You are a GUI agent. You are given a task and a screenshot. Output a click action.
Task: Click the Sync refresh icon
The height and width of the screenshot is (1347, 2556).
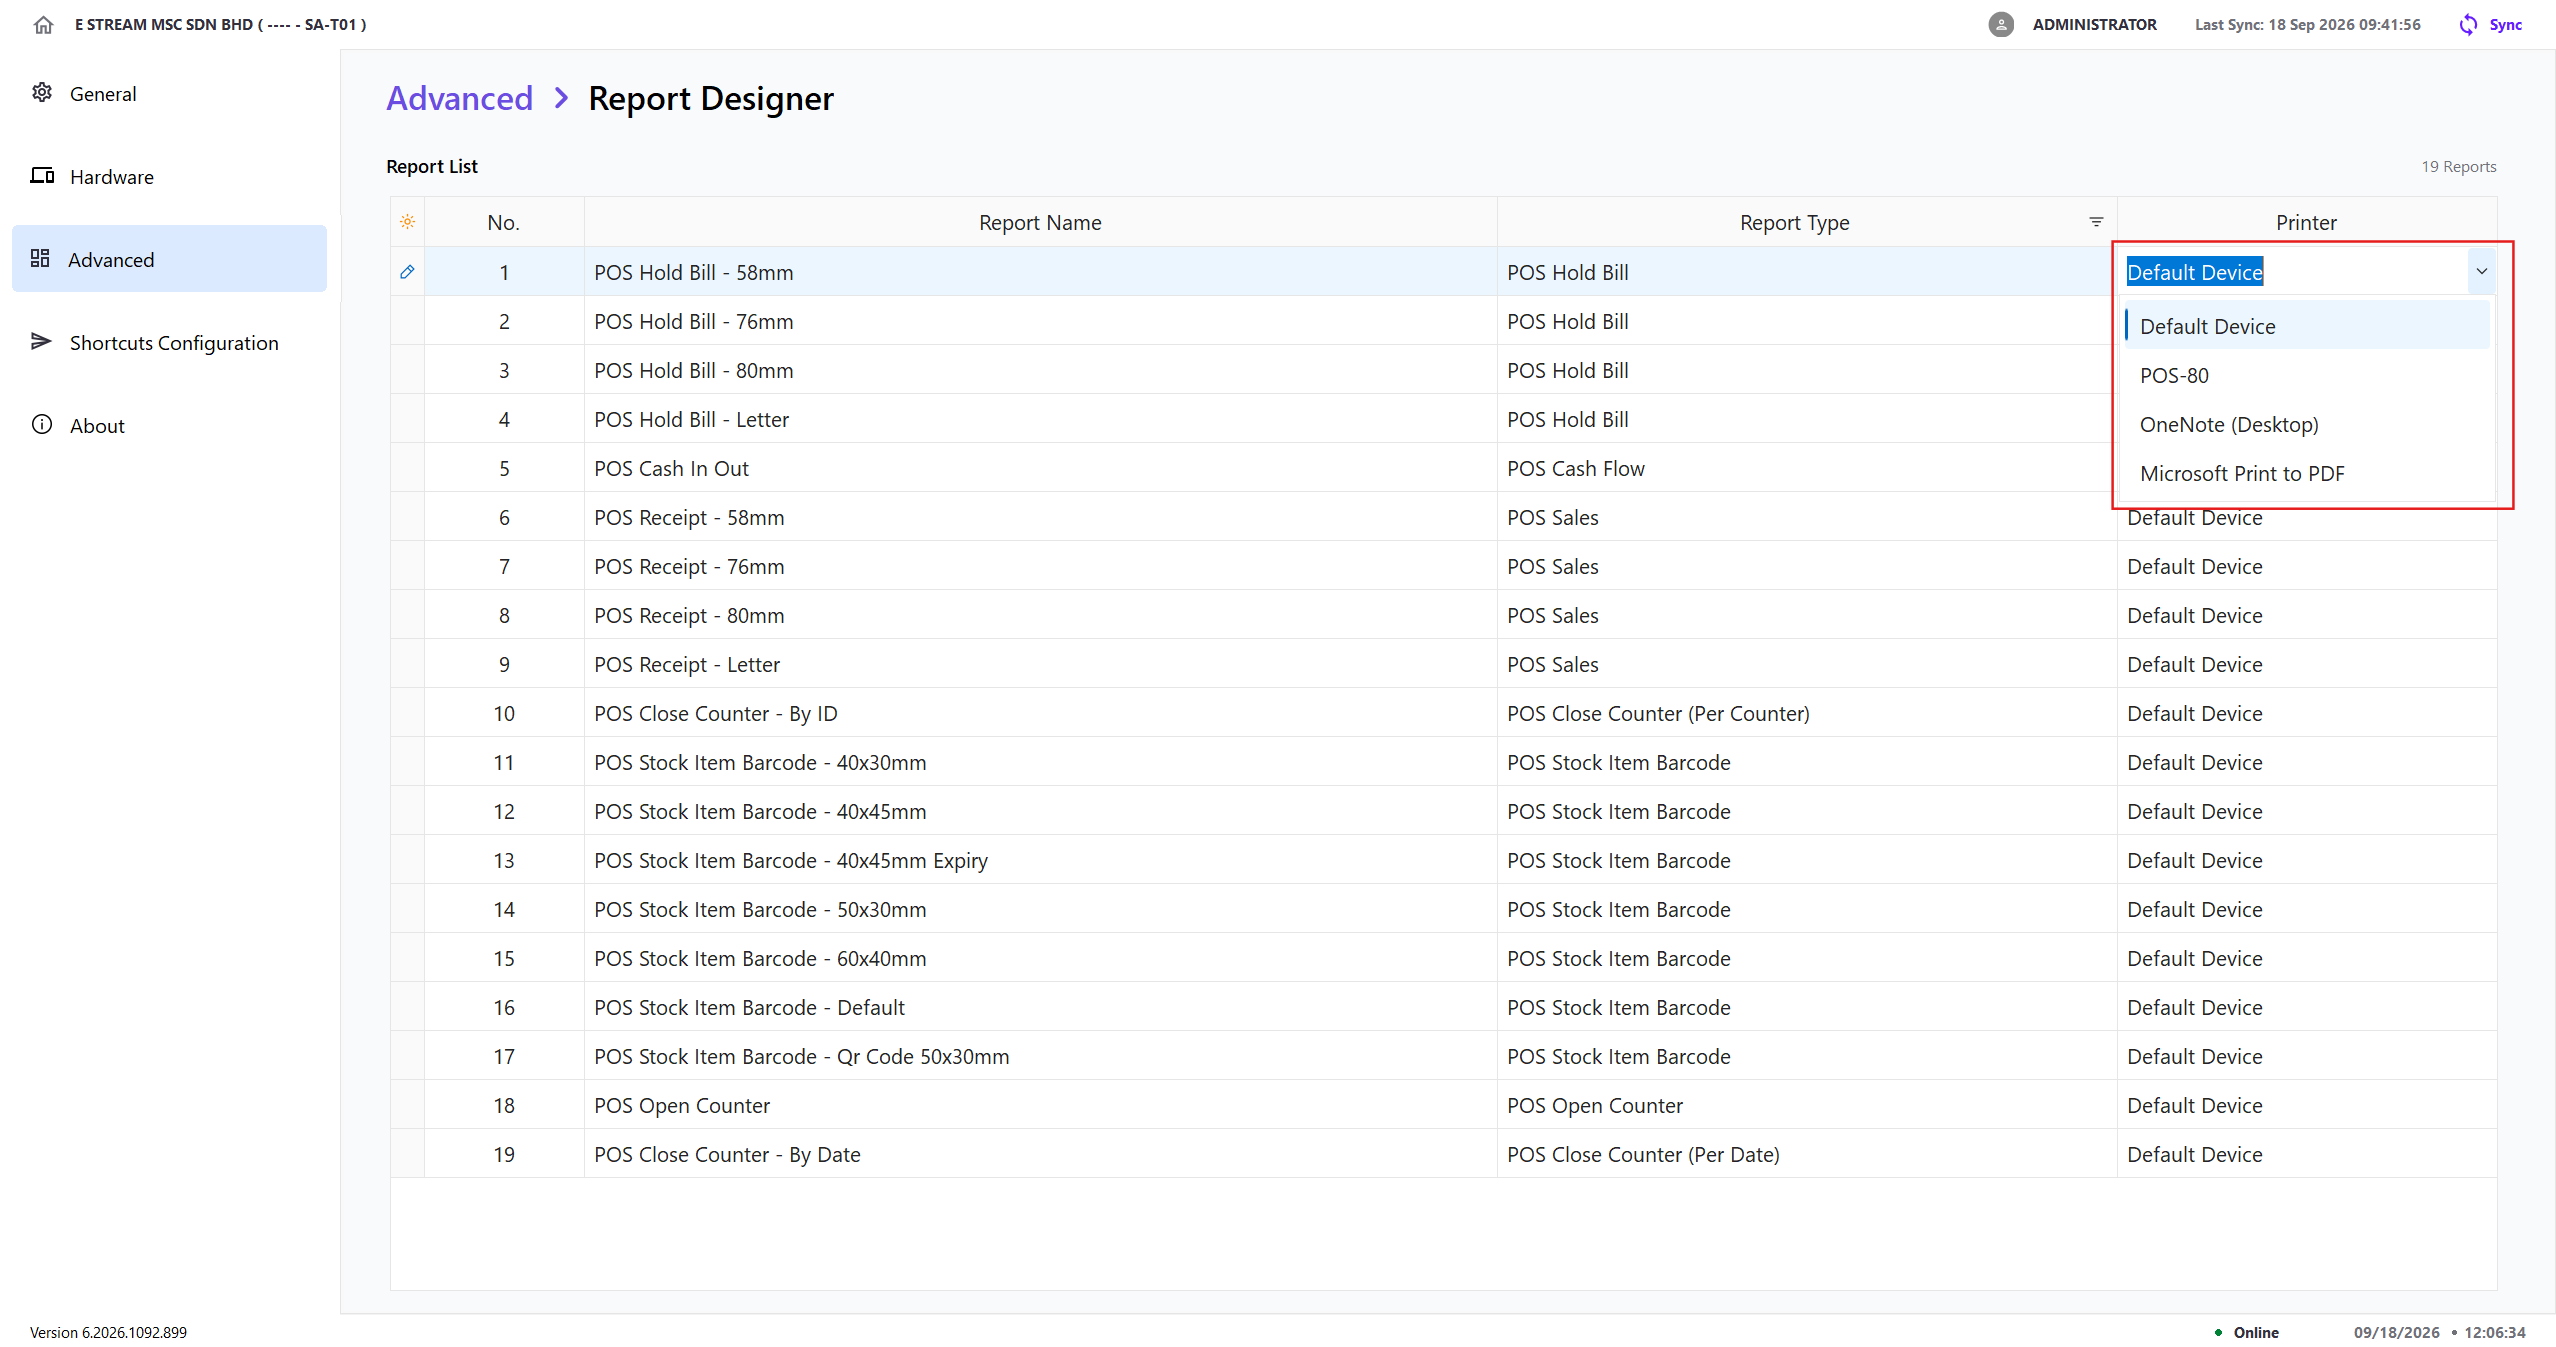click(2469, 25)
